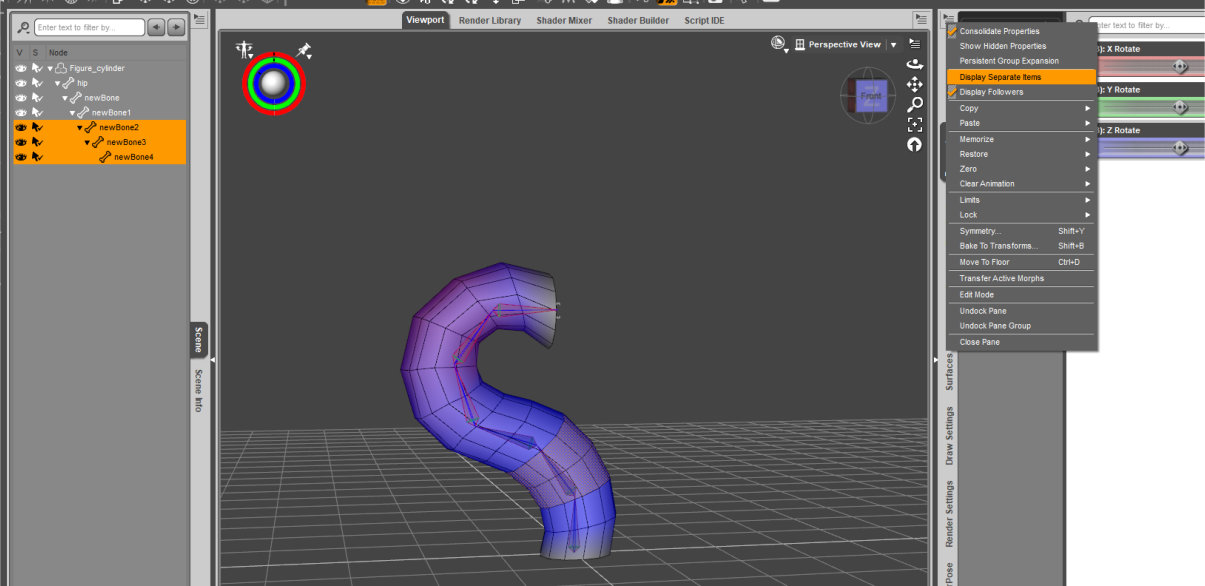Click the bone icon of newBone4
The width and height of the screenshot is (1205, 586).
pos(105,157)
